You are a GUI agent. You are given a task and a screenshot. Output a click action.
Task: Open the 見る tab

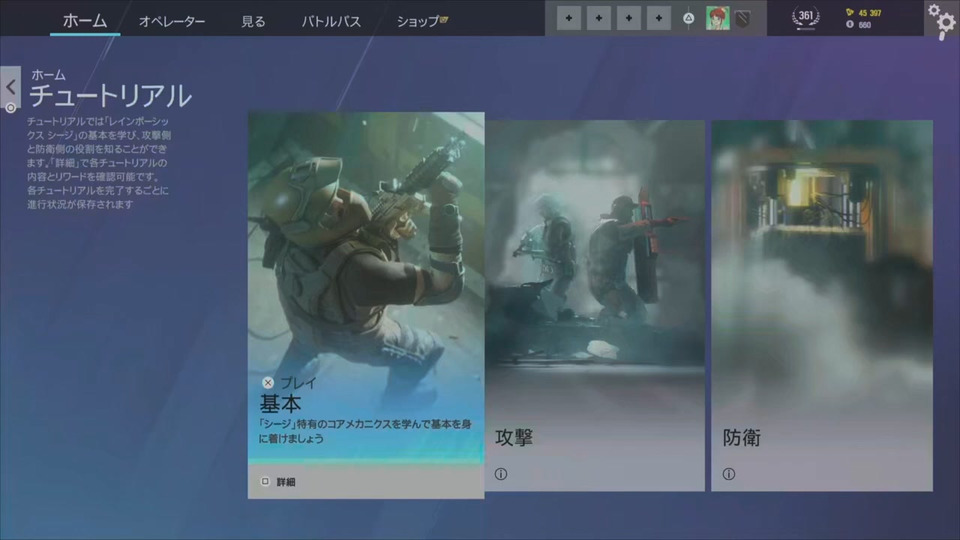click(x=253, y=21)
